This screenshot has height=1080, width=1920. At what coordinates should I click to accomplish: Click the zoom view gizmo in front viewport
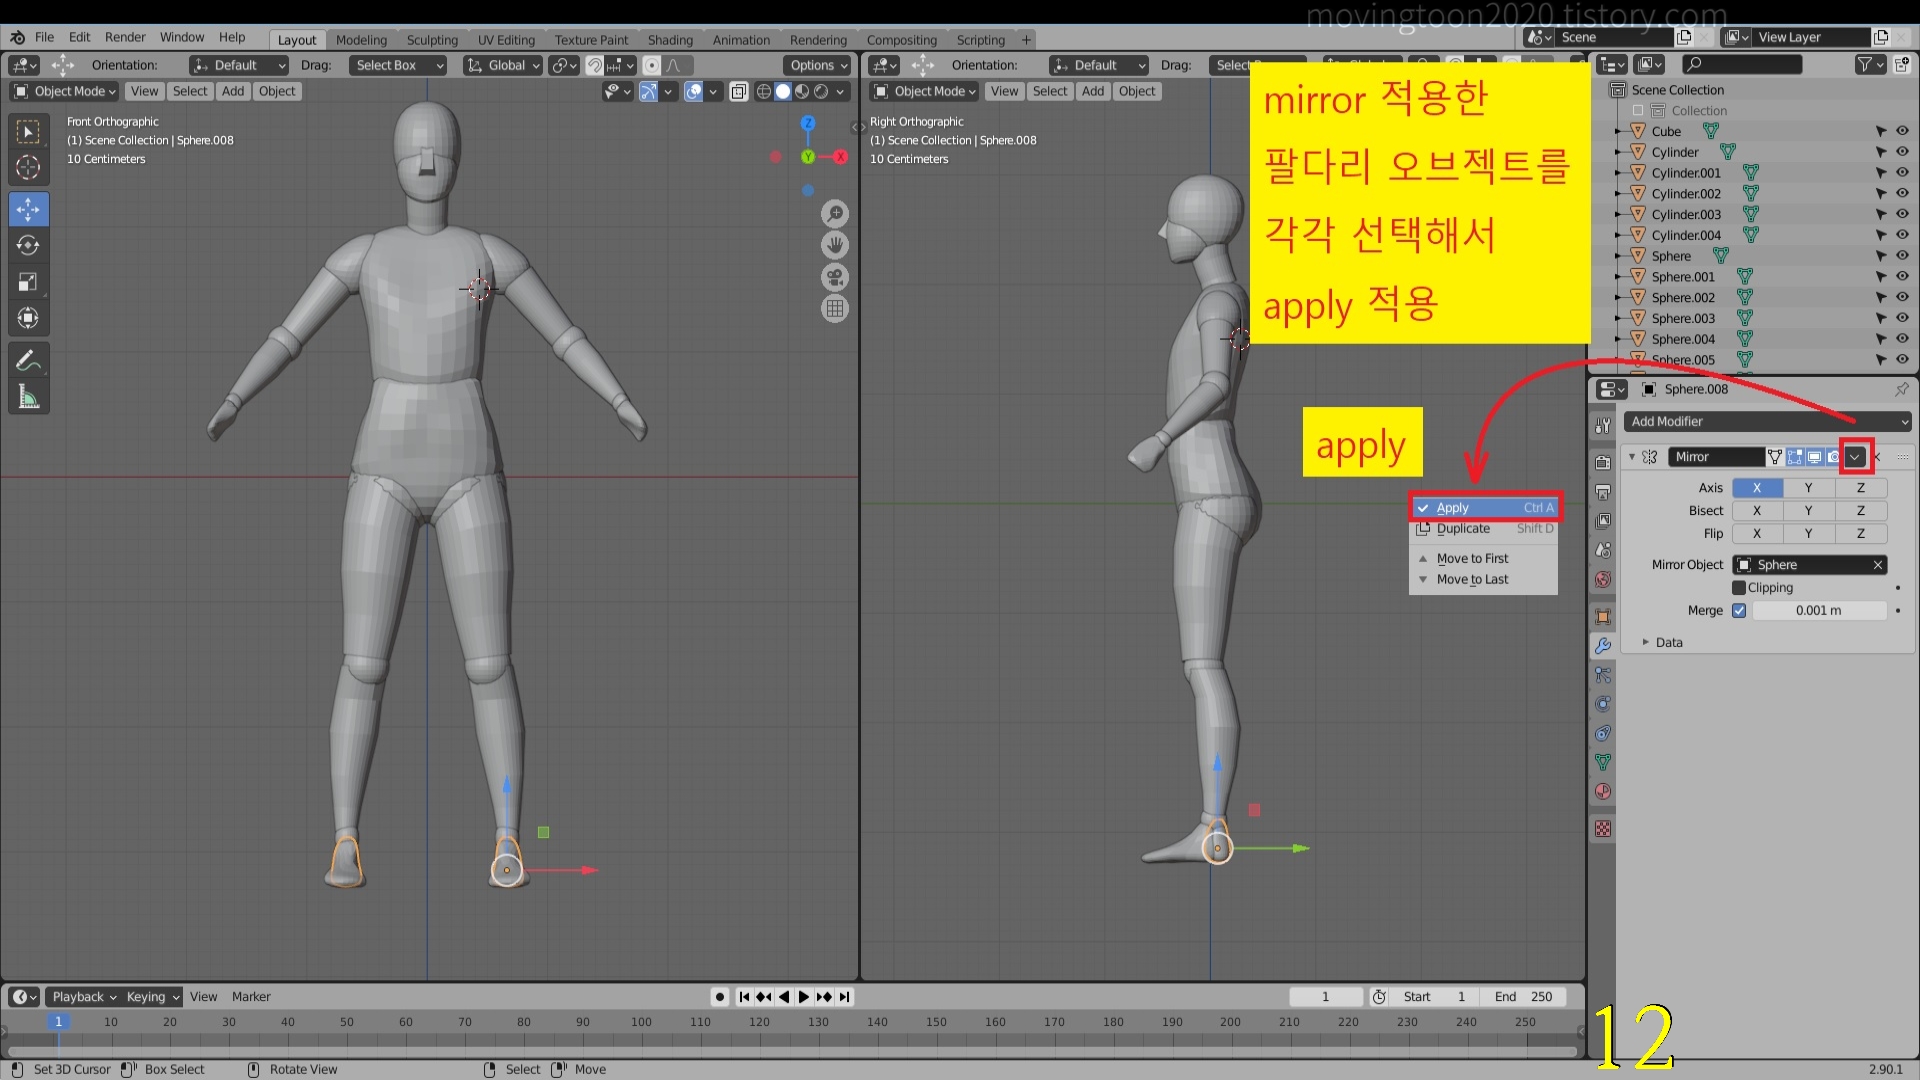point(835,213)
